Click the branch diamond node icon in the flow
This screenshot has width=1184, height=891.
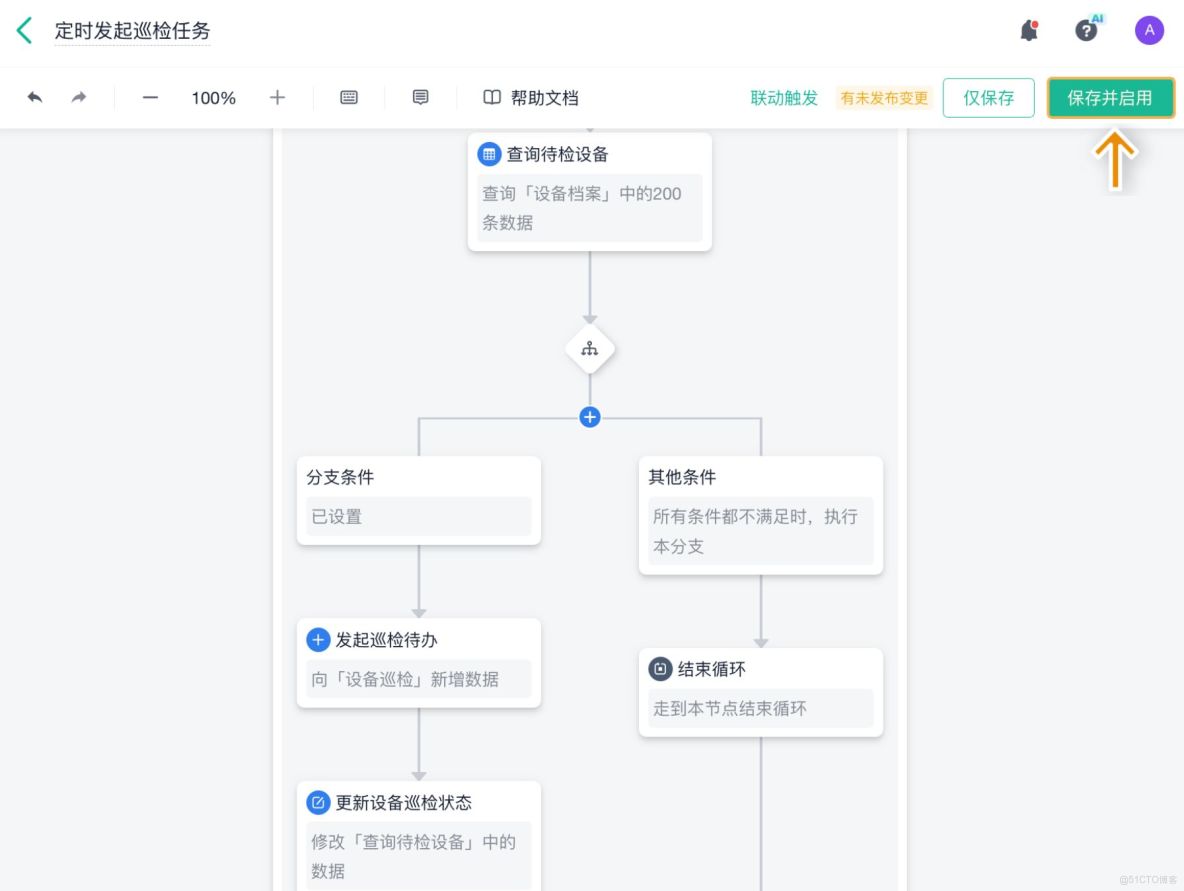[x=590, y=348]
